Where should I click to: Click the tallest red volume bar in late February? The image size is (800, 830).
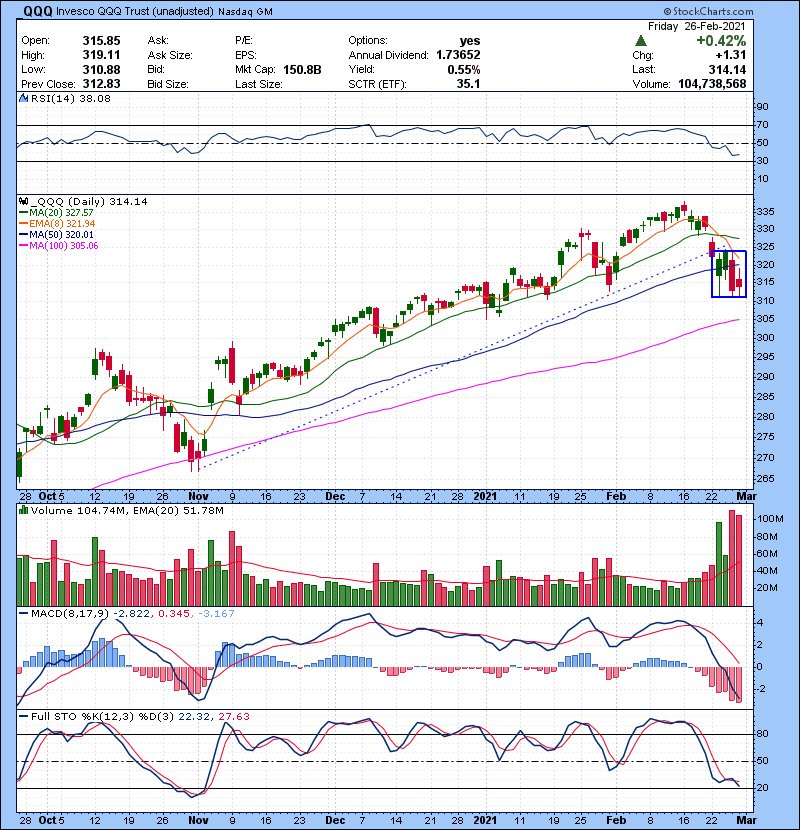click(x=732, y=558)
